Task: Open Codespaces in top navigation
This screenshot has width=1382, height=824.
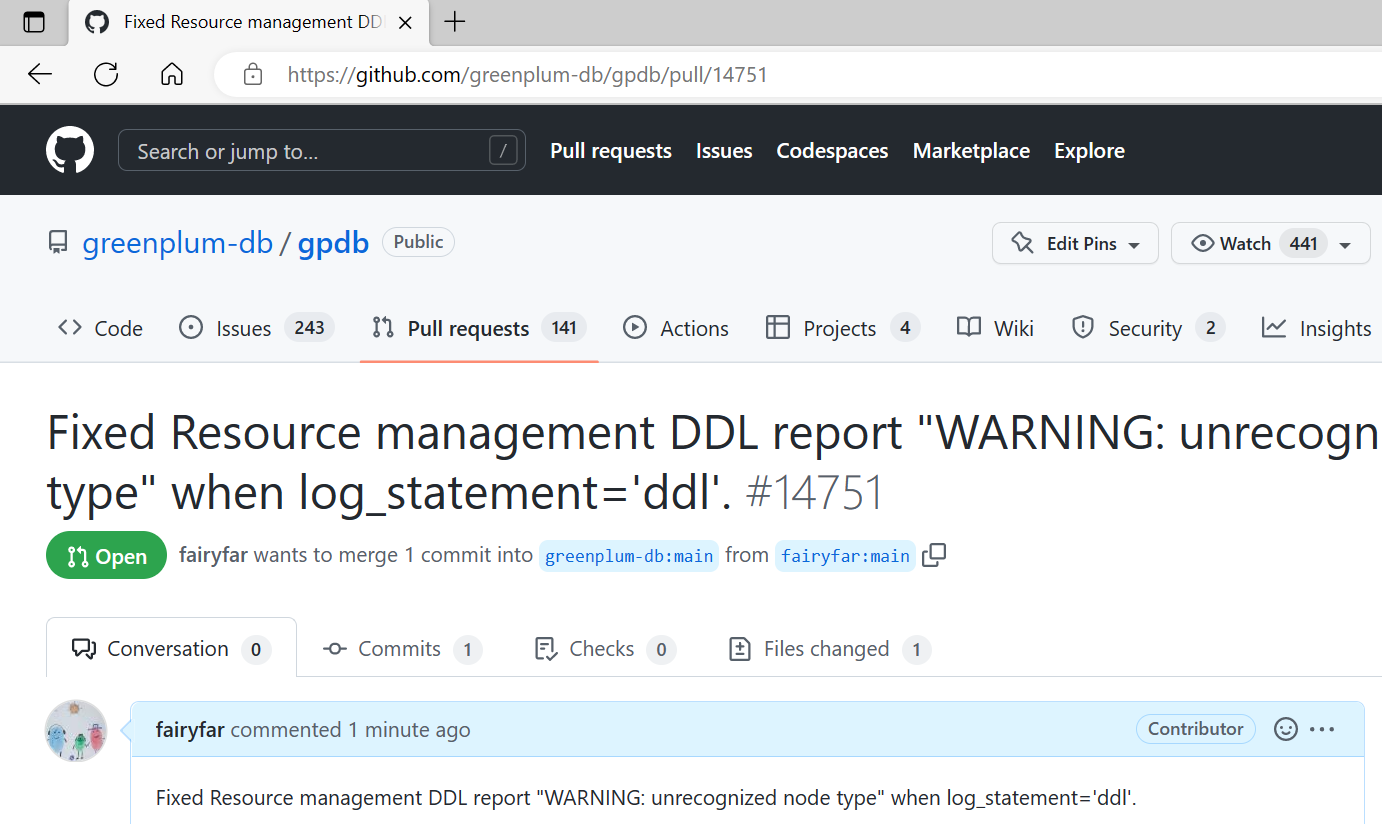Action: 832,151
